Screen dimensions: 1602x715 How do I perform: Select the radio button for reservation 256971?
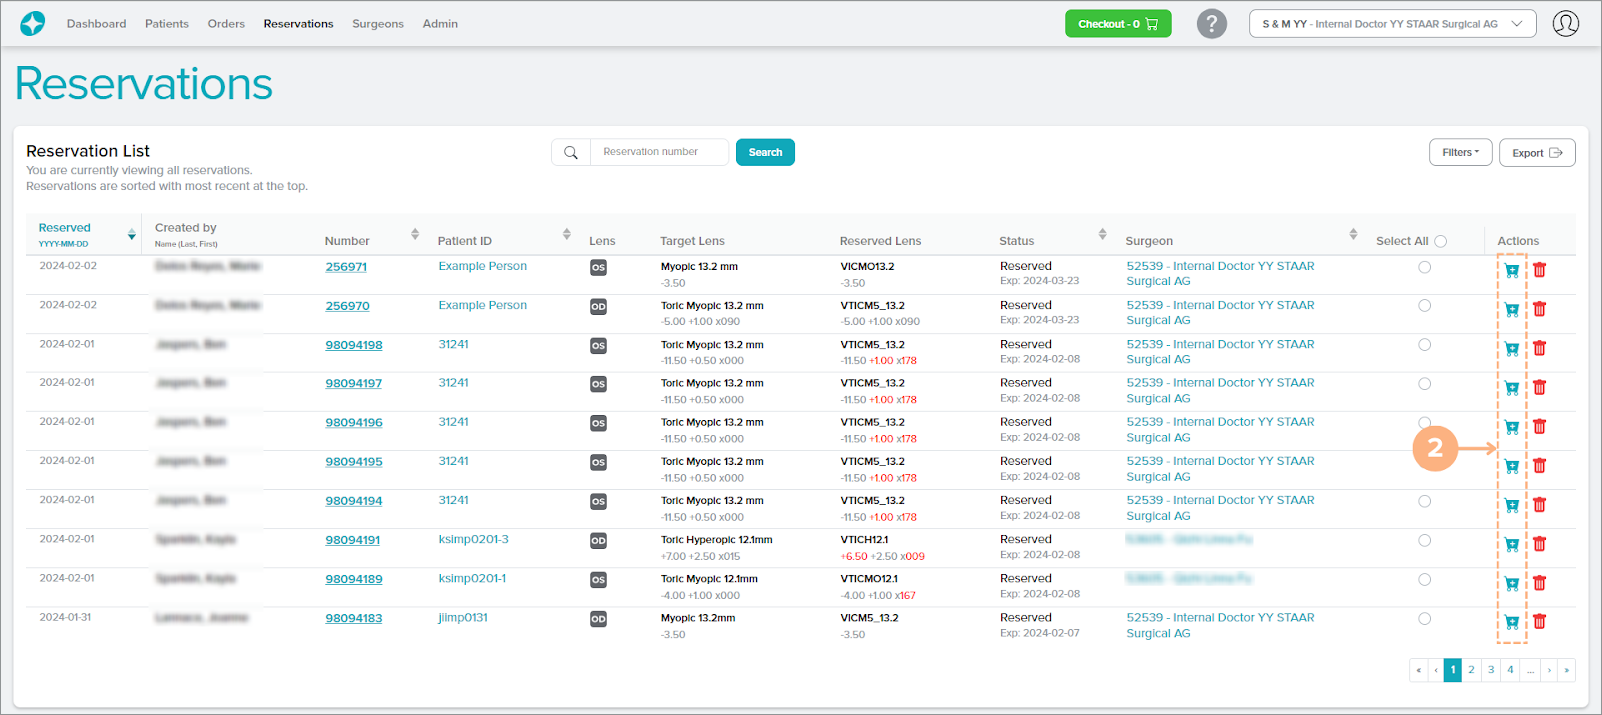[1424, 267]
